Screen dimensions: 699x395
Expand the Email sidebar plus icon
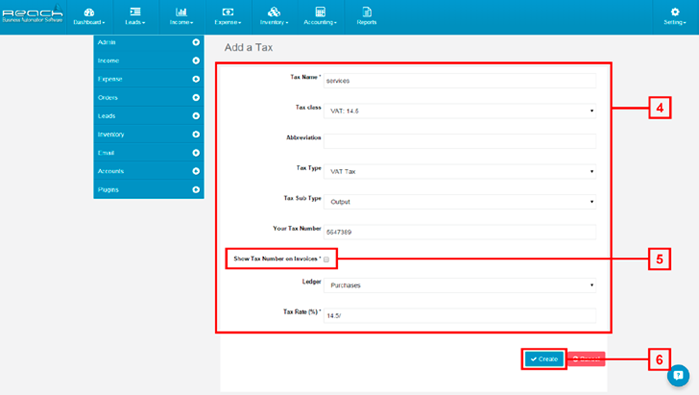(x=196, y=152)
